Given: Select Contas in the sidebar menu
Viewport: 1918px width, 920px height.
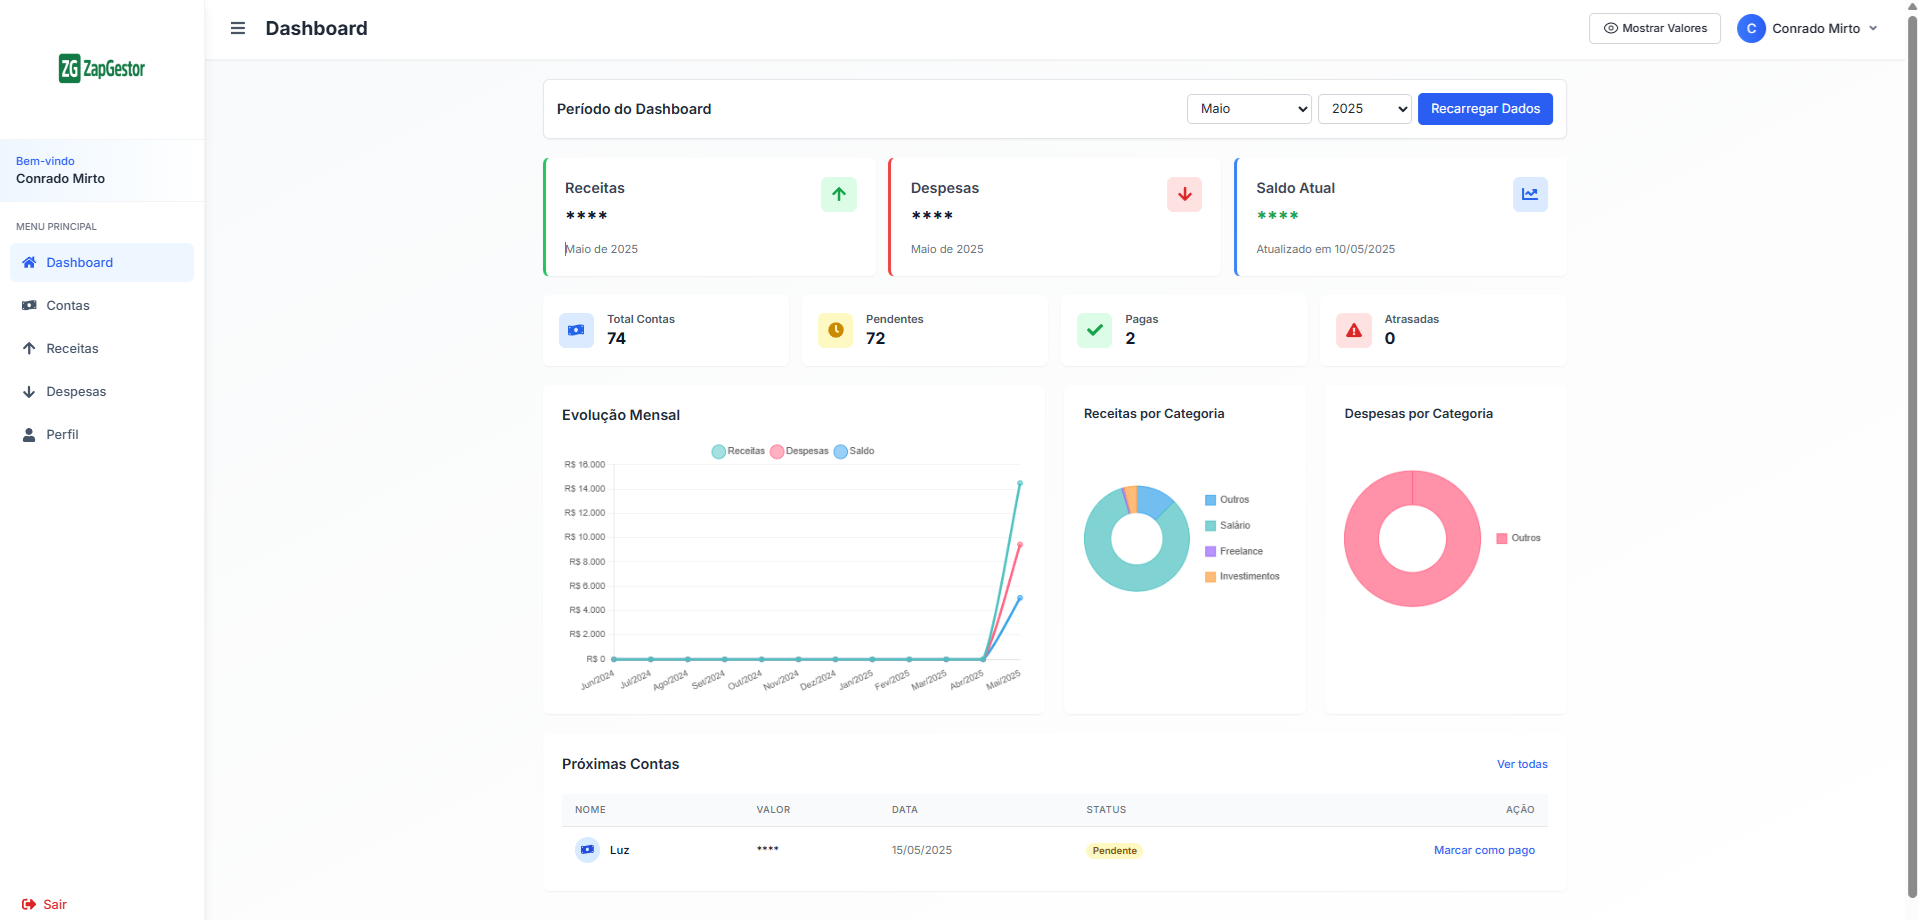Looking at the screenshot, I should tap(69, 305).
